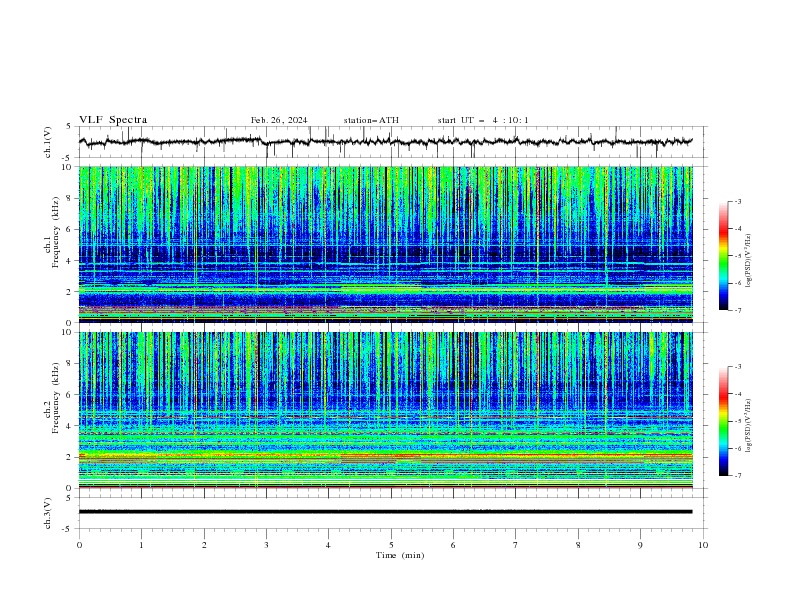Click the time axis tick label "4"
This screenshot has width=792, height=612.
point(328,545)
